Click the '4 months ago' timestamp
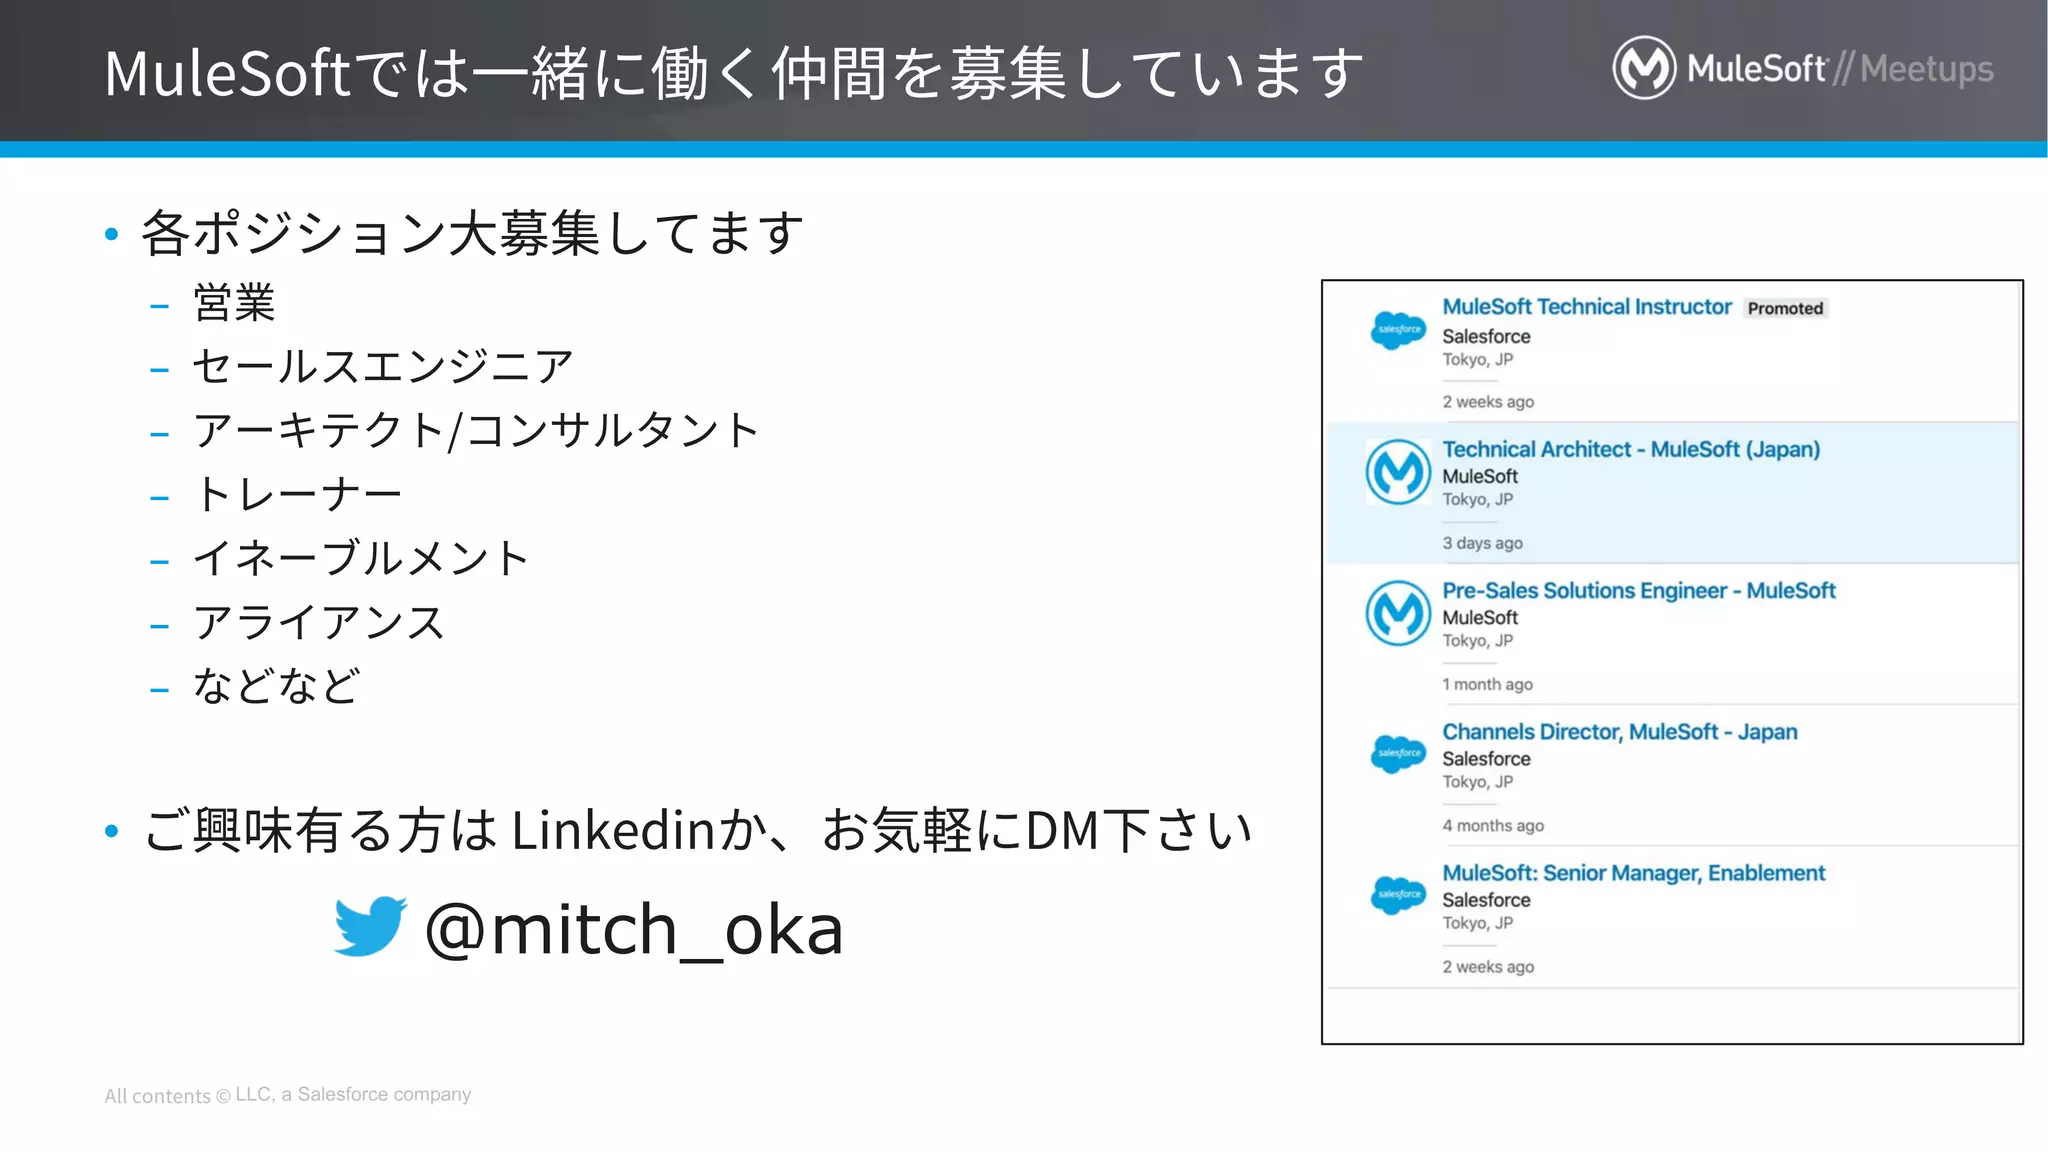Screen dimensions: 2048x1152 coord(1493,825)
